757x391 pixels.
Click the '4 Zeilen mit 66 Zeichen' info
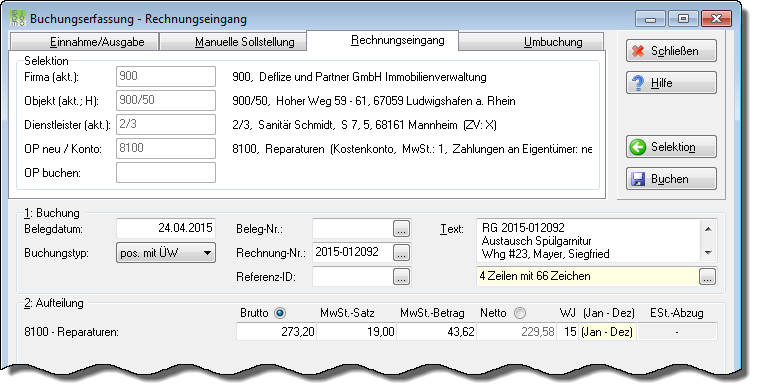588,277
